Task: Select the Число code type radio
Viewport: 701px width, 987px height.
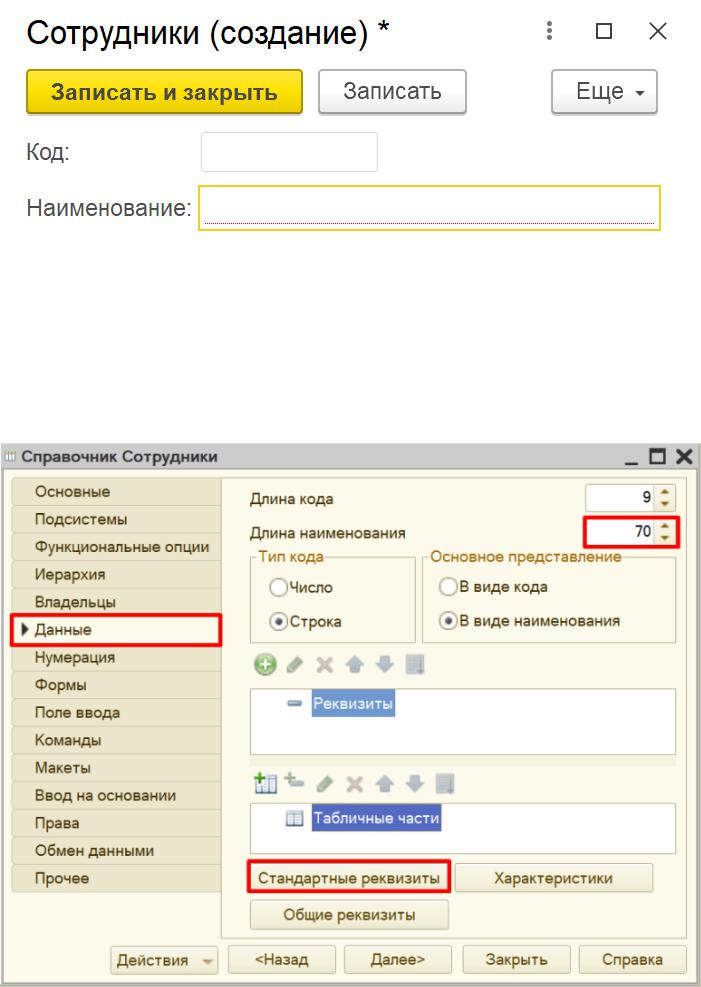Action: click(278, 587)
